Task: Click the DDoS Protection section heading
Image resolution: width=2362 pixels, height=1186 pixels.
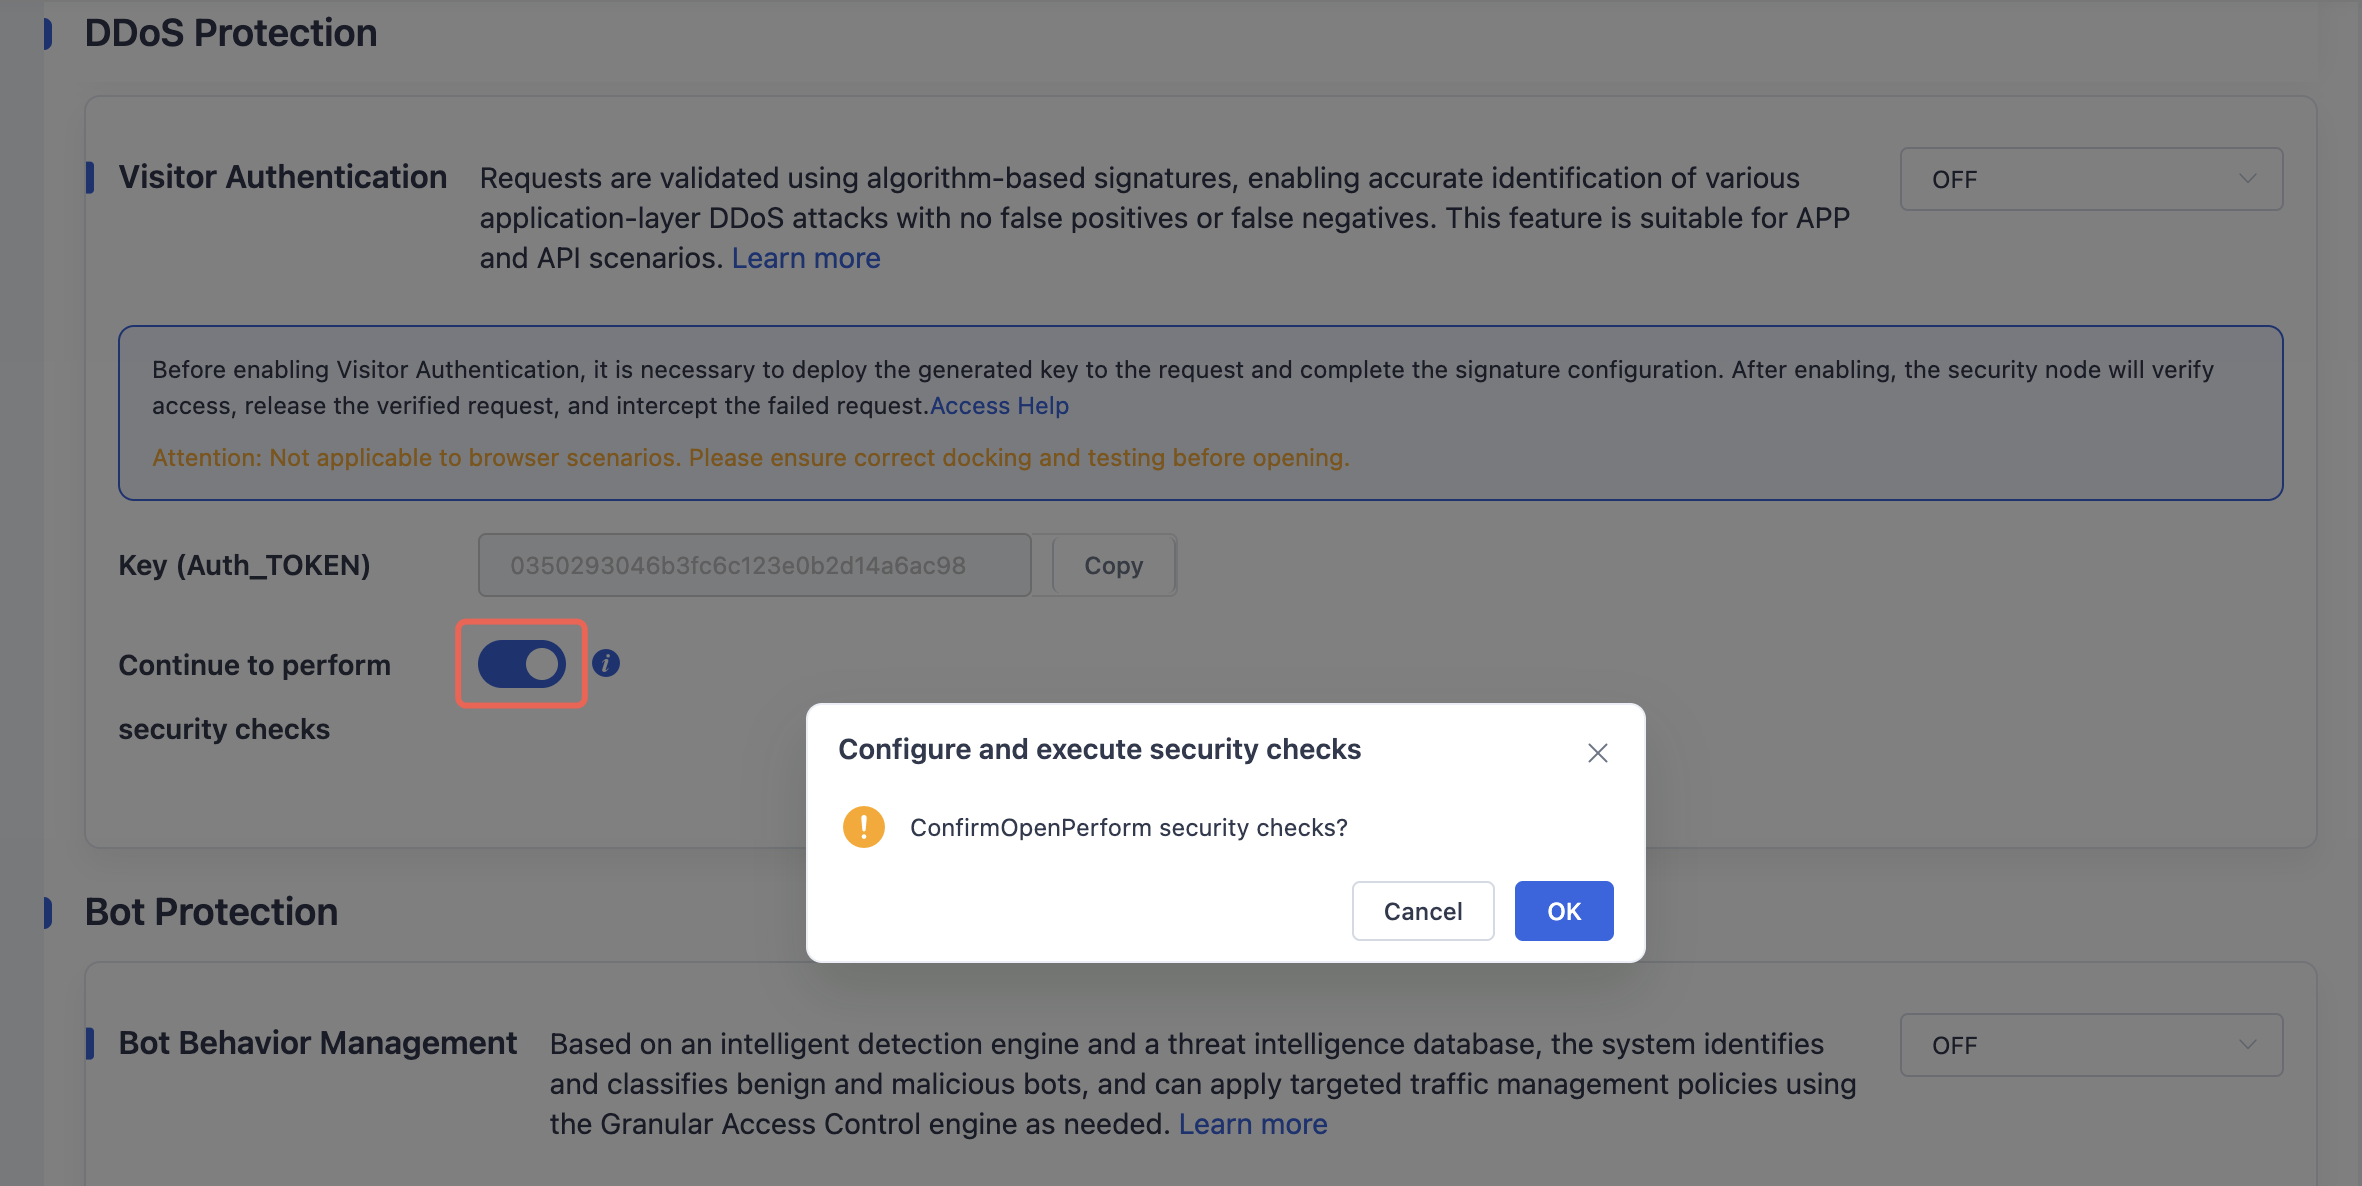Action: click(x=231, y=33)
